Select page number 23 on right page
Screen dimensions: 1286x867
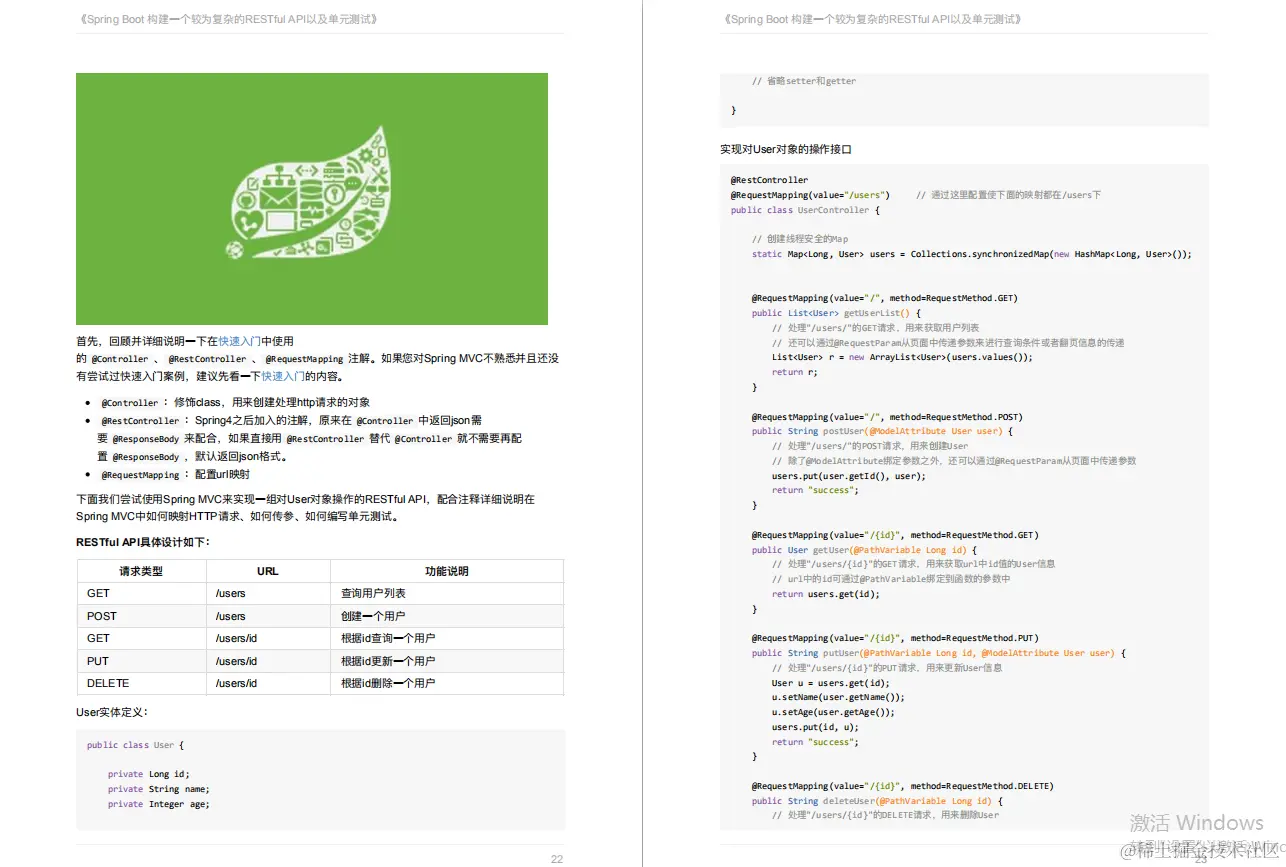pos(1201,858)
